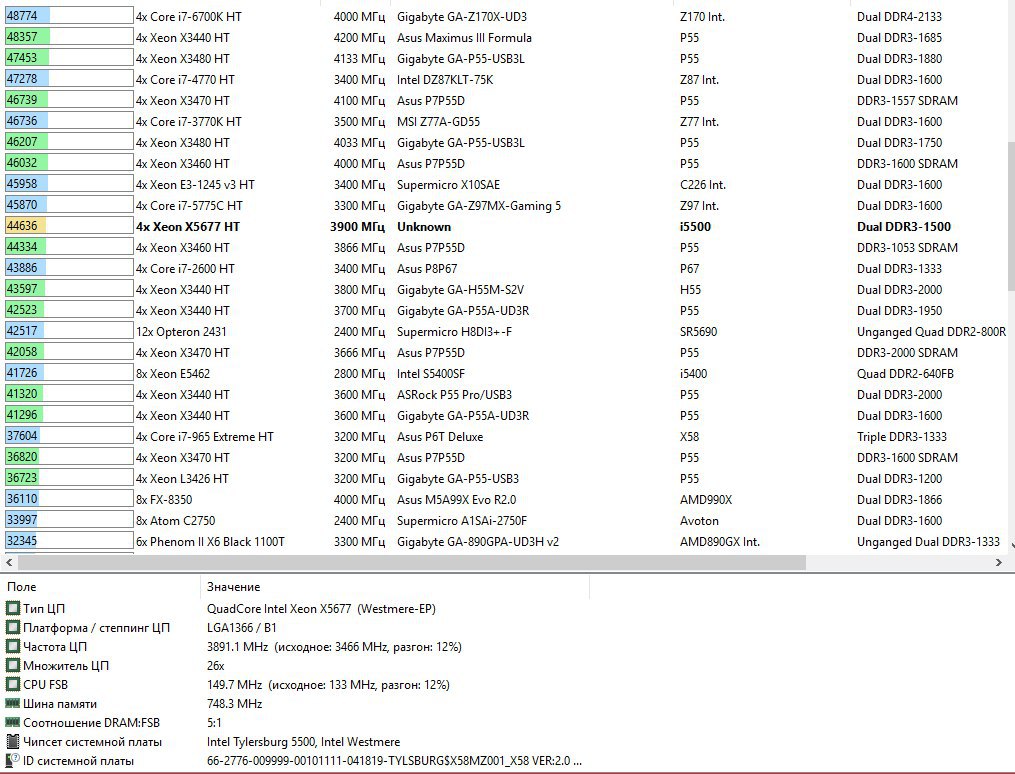The width and height of the screenshot is (1015, 774).
Task: Click the SR5690 chipset cell
Action: coord(698,332)
